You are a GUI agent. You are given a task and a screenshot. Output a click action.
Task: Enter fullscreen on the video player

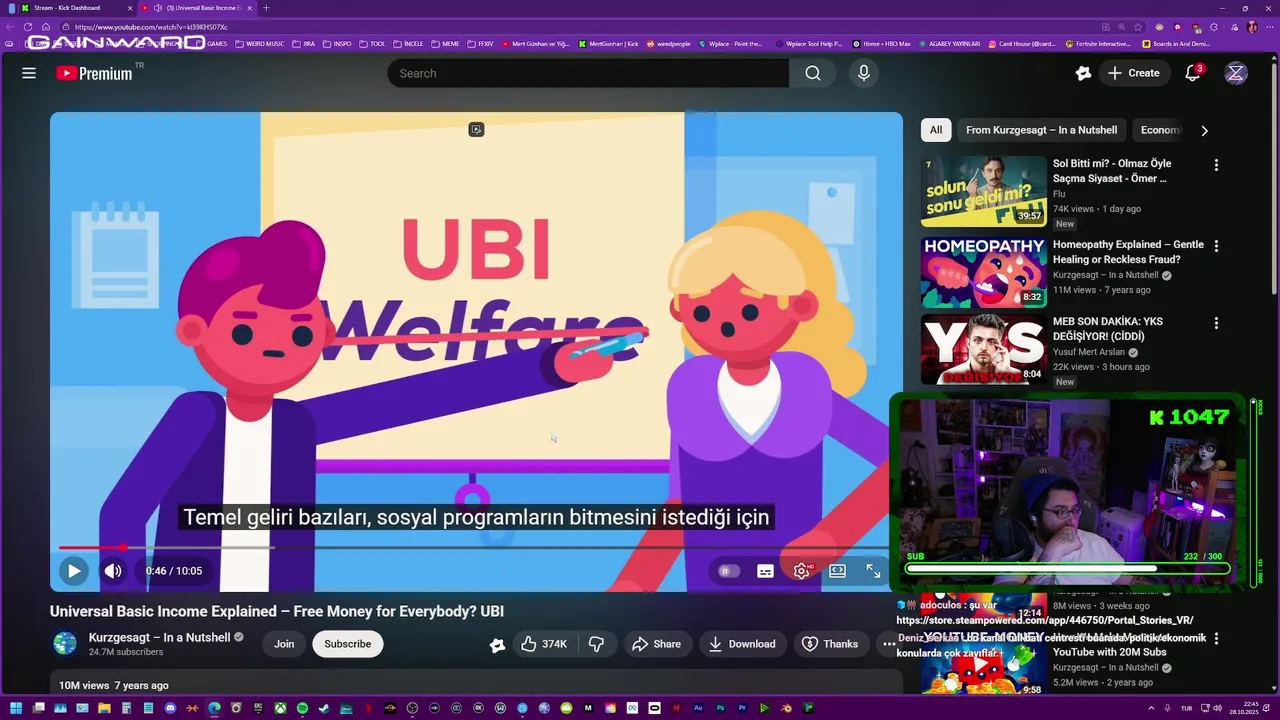(873, 571)
